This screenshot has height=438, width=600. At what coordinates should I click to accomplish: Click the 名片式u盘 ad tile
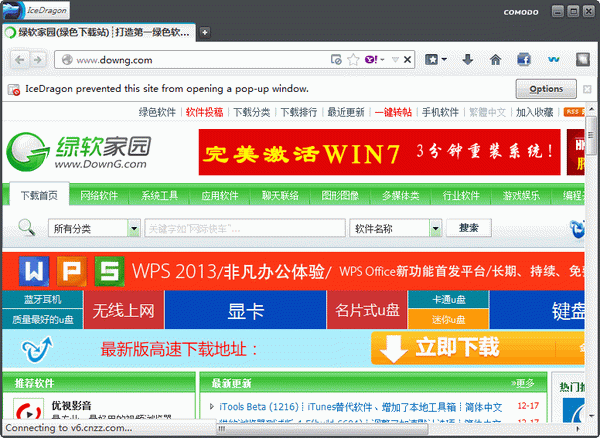click(x=367, y=310)
